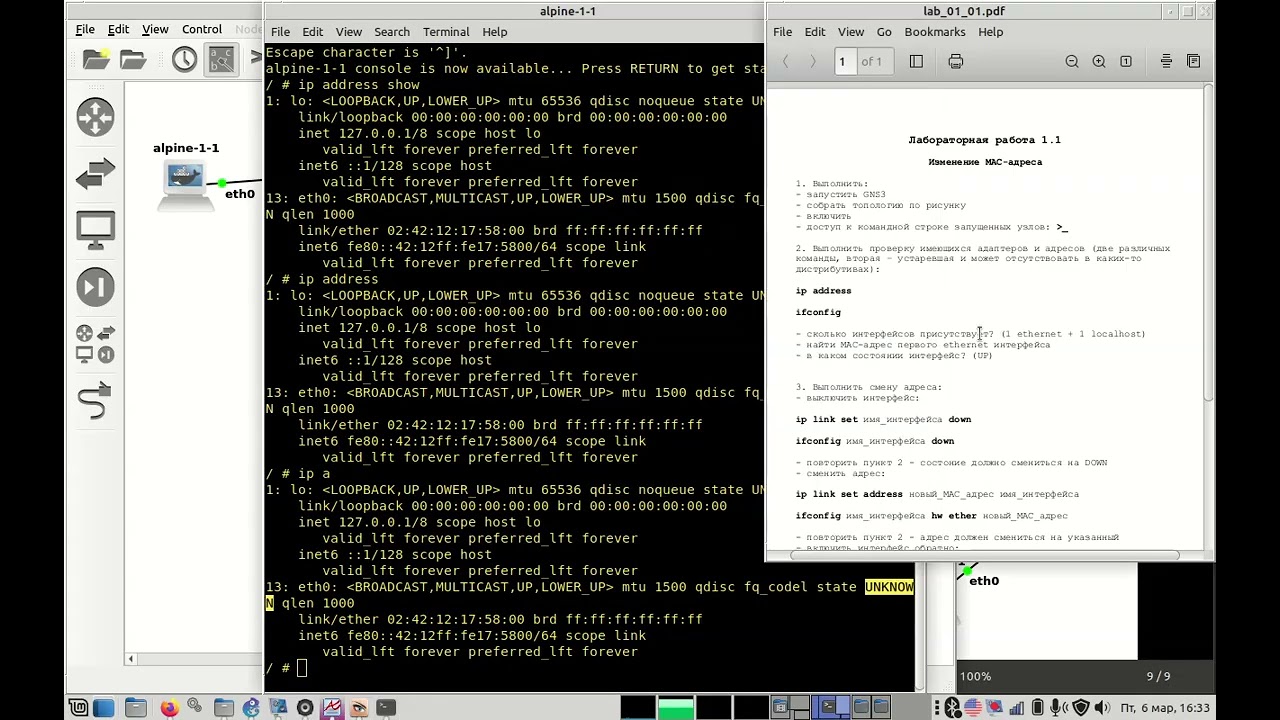Select the add a link cable tool in GNS3

point(95,401)
